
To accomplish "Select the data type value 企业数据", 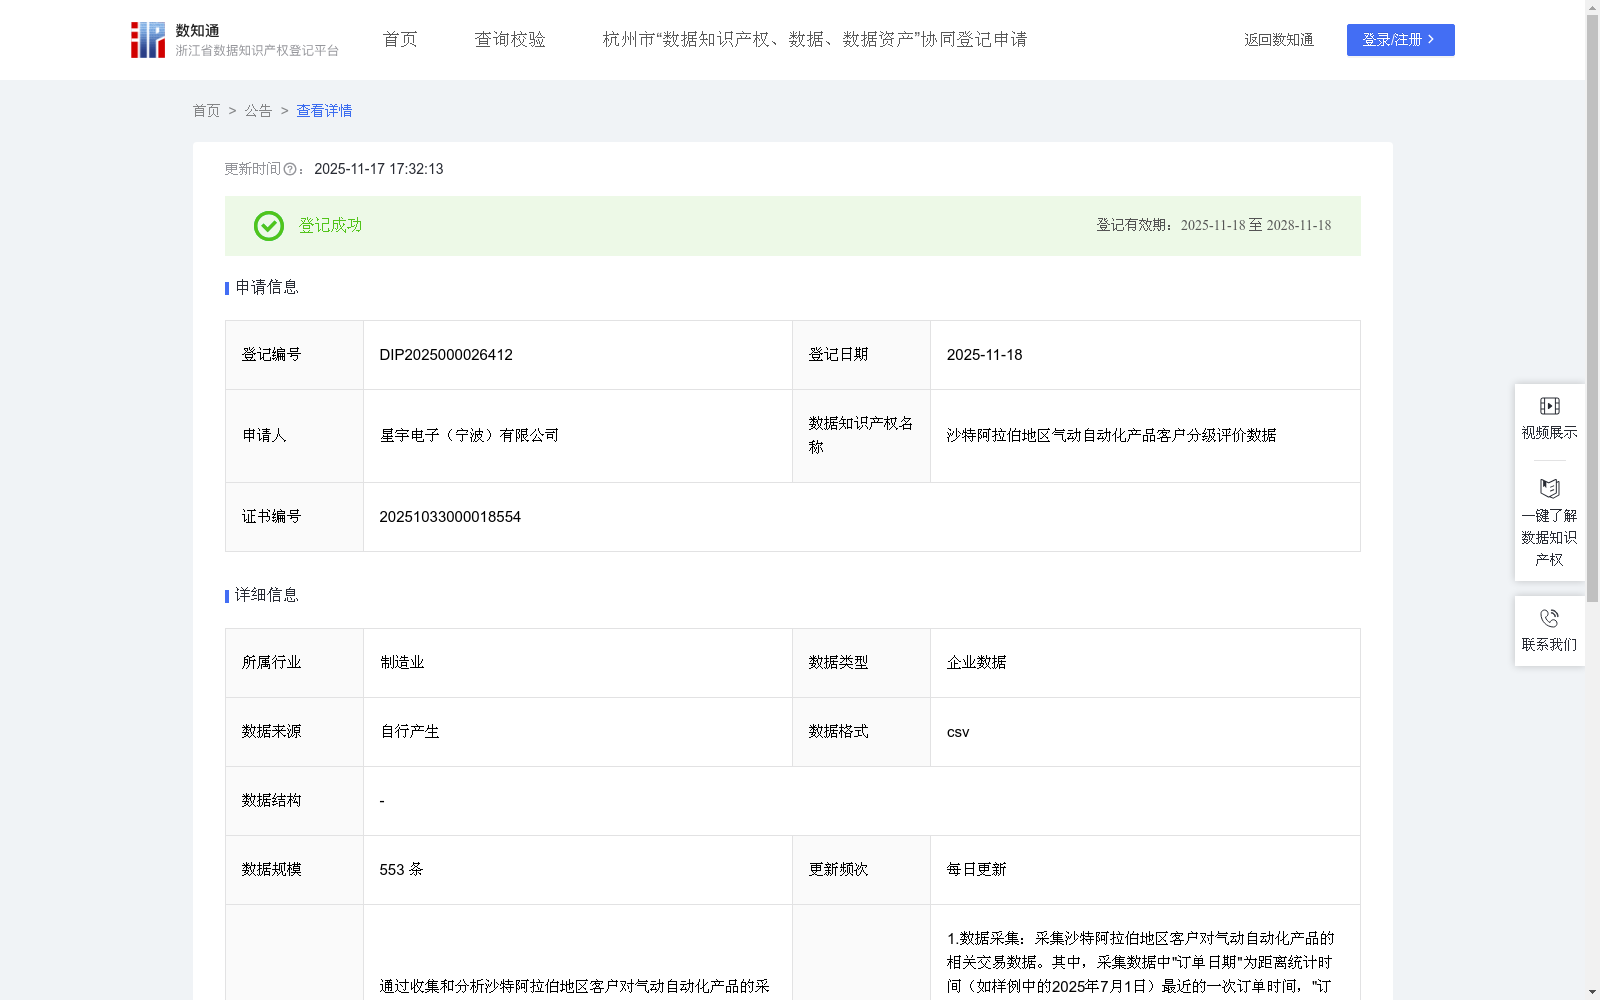I will click(977, 663).
